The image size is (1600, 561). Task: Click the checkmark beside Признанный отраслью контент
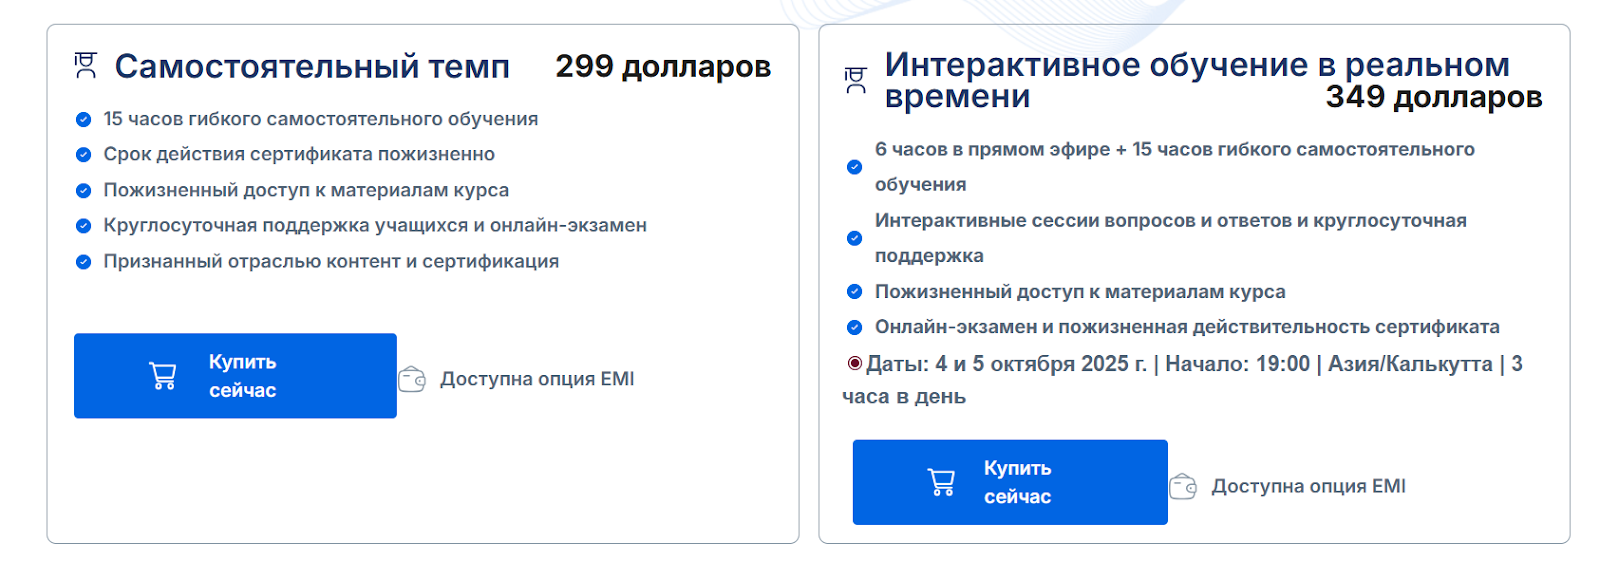84,262
